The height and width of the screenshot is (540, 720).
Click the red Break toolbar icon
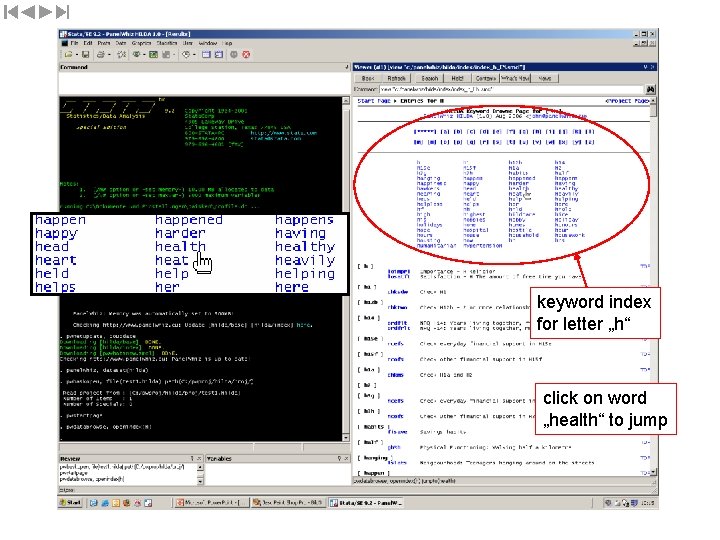coord(246,55)
